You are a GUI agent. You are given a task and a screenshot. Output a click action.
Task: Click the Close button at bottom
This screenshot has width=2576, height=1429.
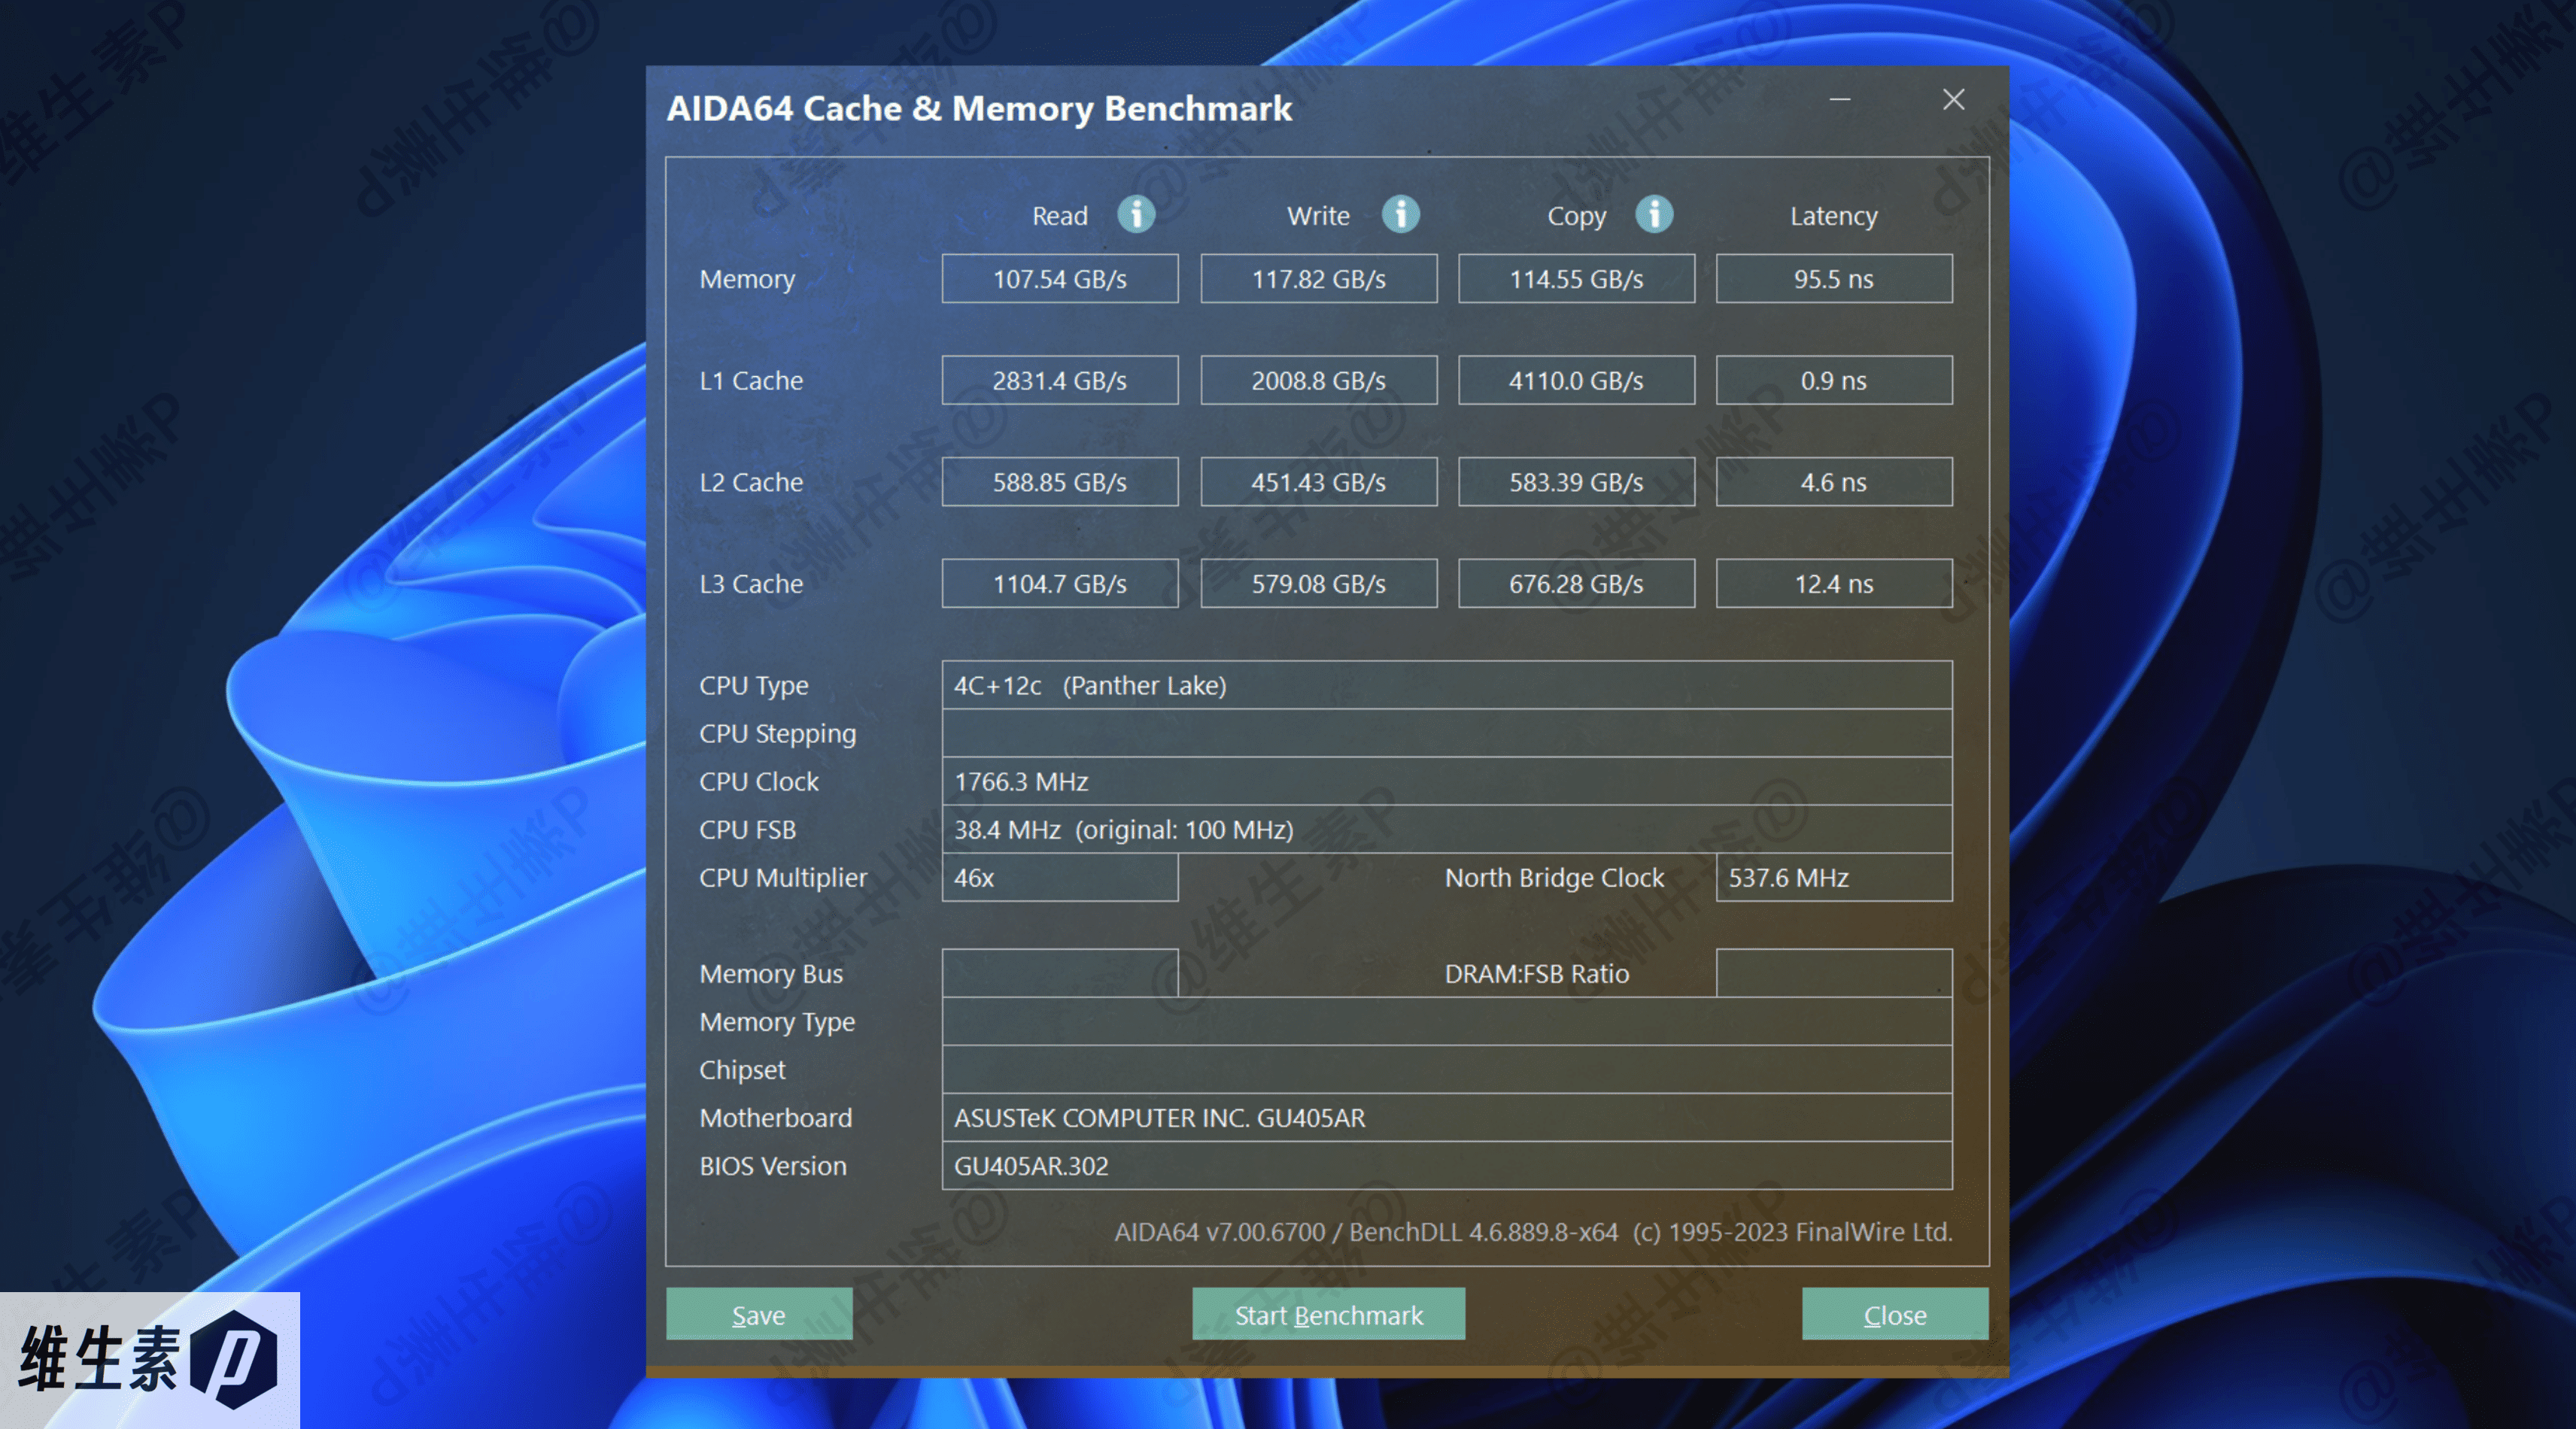pos(1895,1314)
